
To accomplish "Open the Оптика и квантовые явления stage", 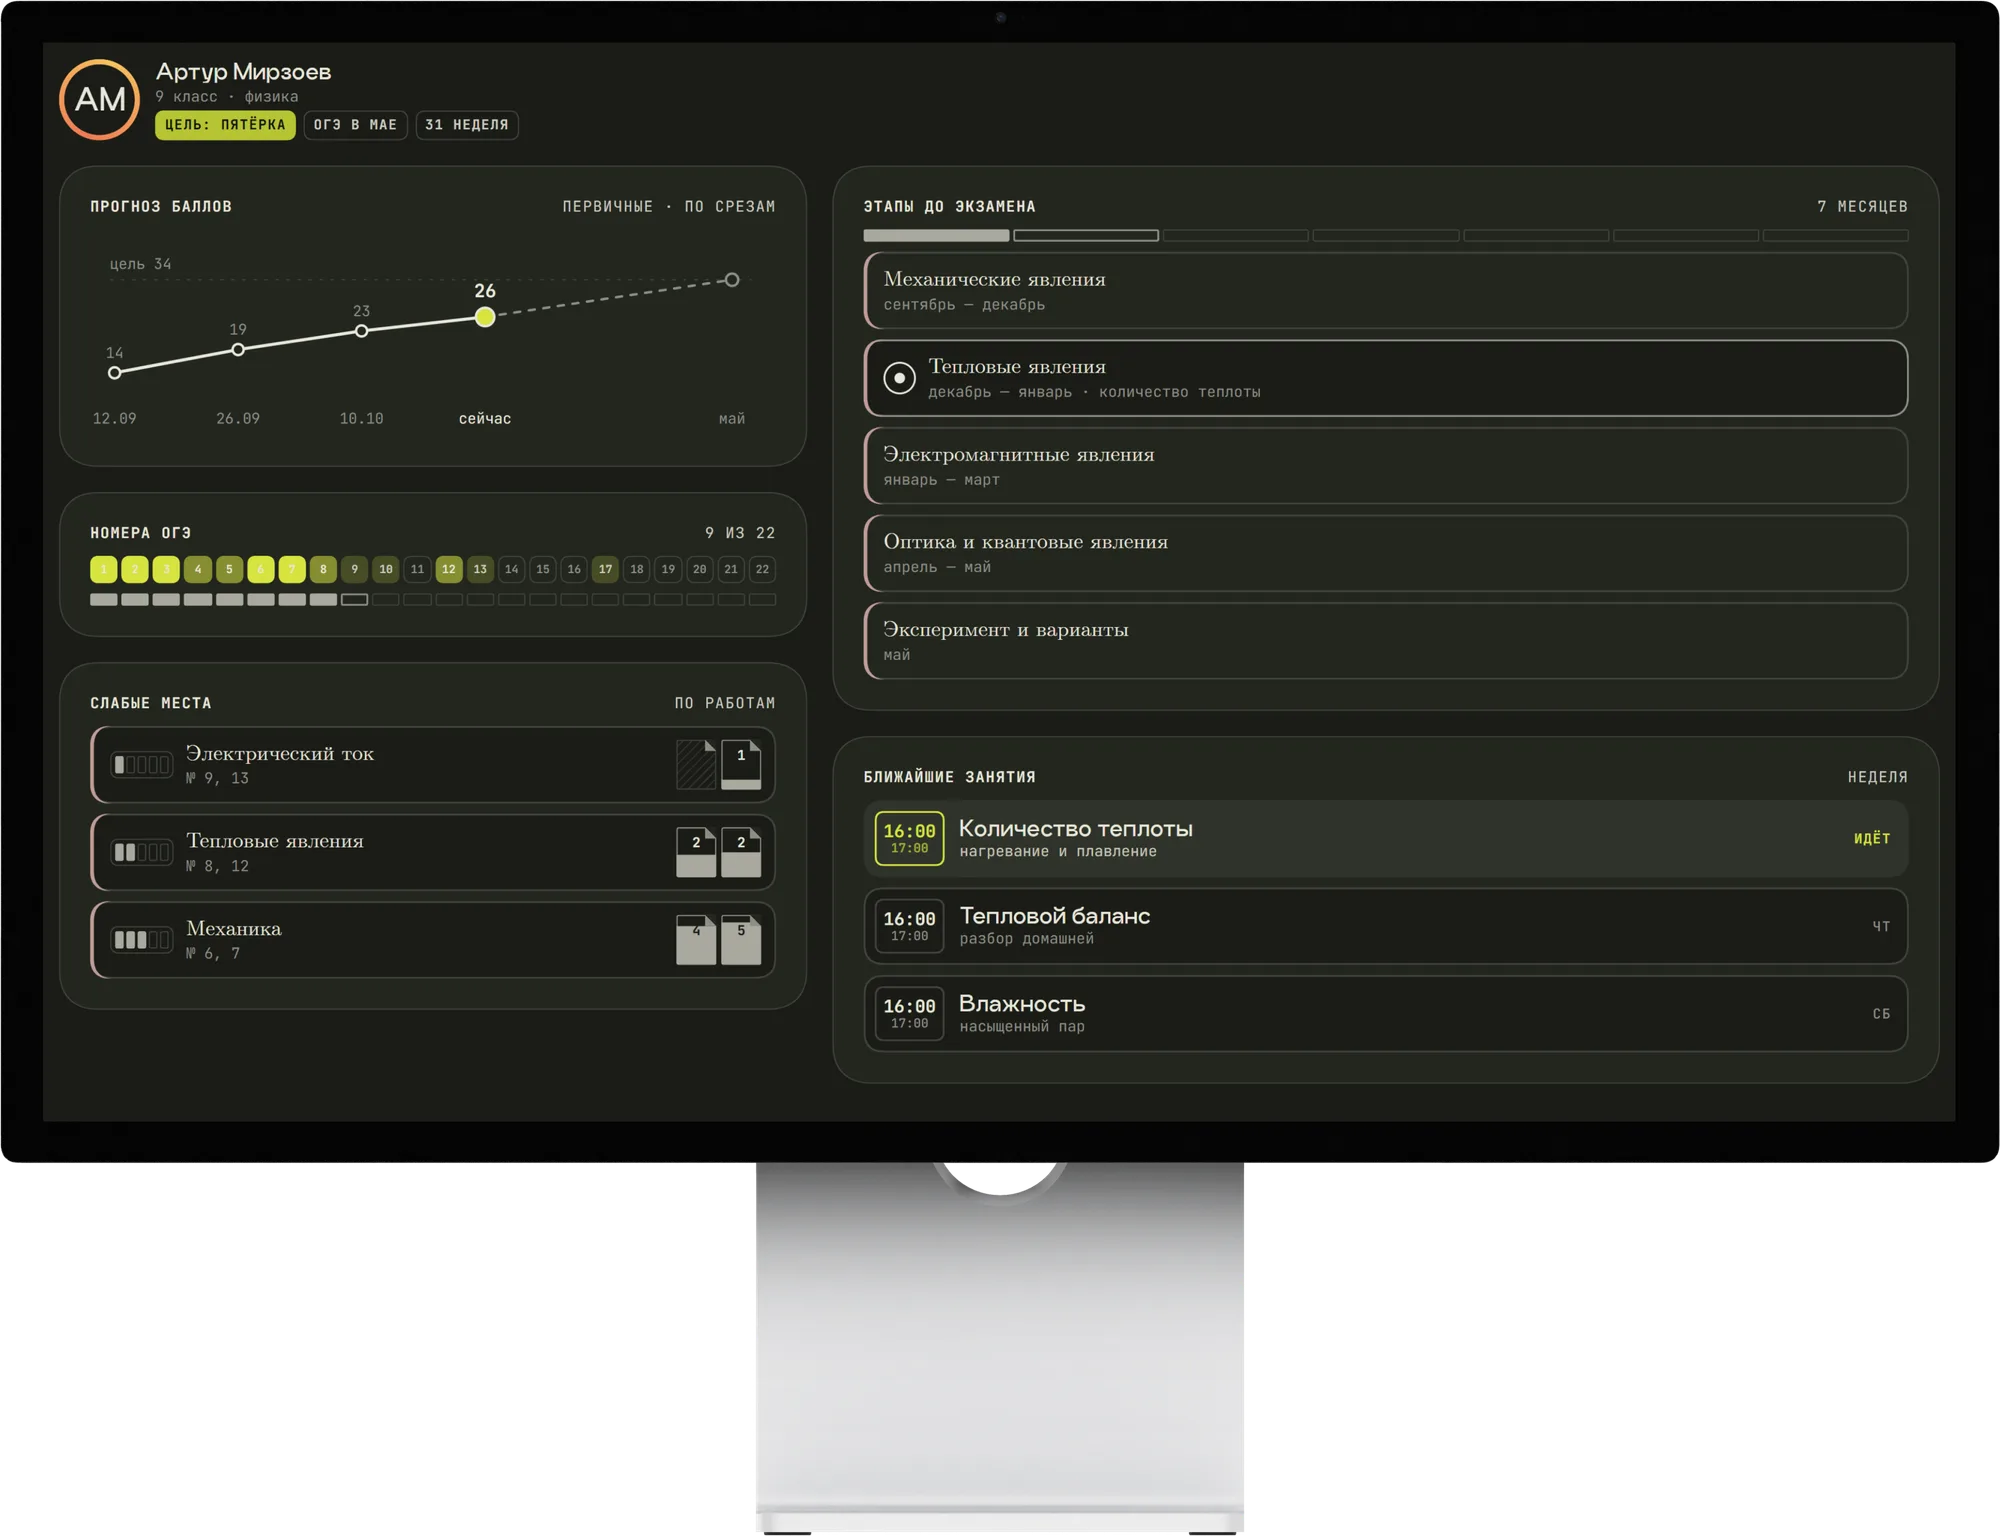I will click(x=1386, y=553).
